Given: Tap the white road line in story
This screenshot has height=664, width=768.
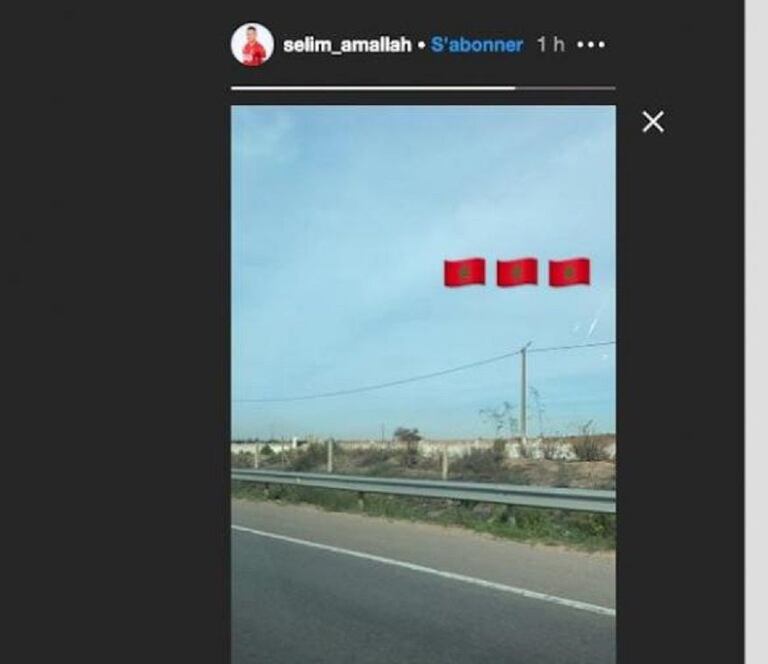Looking at the screenshot, I should 423,569.
